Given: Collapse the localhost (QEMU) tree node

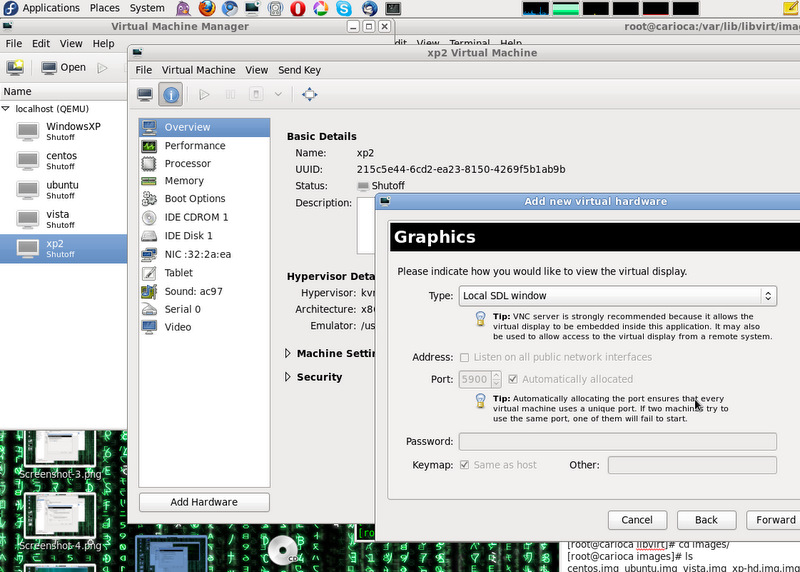Looking at the screenshot, I should coord(7,108).
